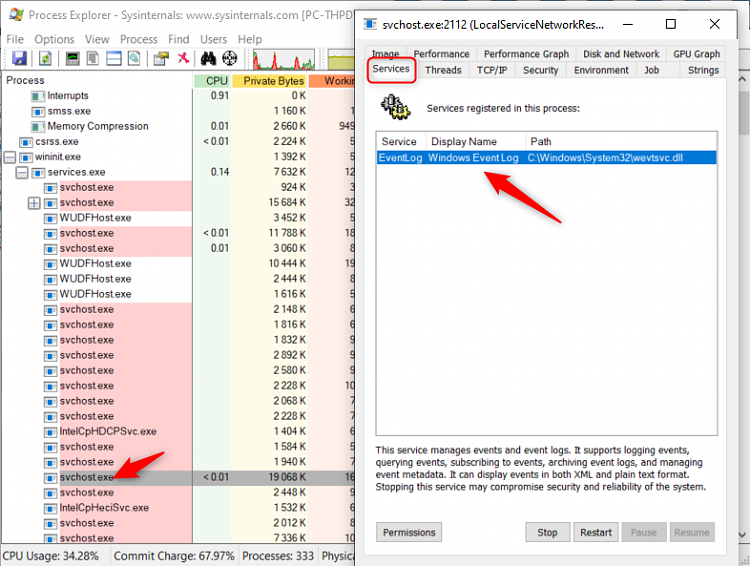
Task: Click the IntelCpHeciSvc.exe process icon
Action: pos(50,508)
